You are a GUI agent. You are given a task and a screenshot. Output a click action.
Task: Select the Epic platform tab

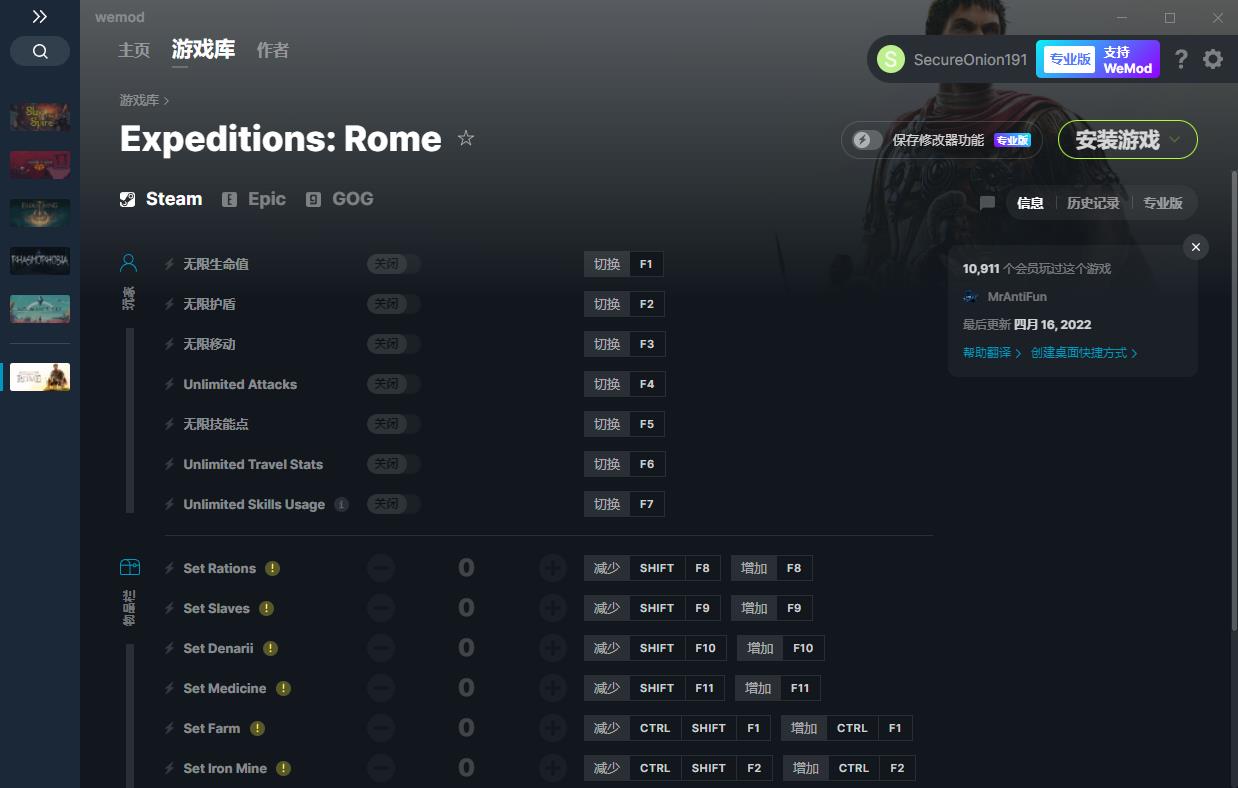coord(254,199)
